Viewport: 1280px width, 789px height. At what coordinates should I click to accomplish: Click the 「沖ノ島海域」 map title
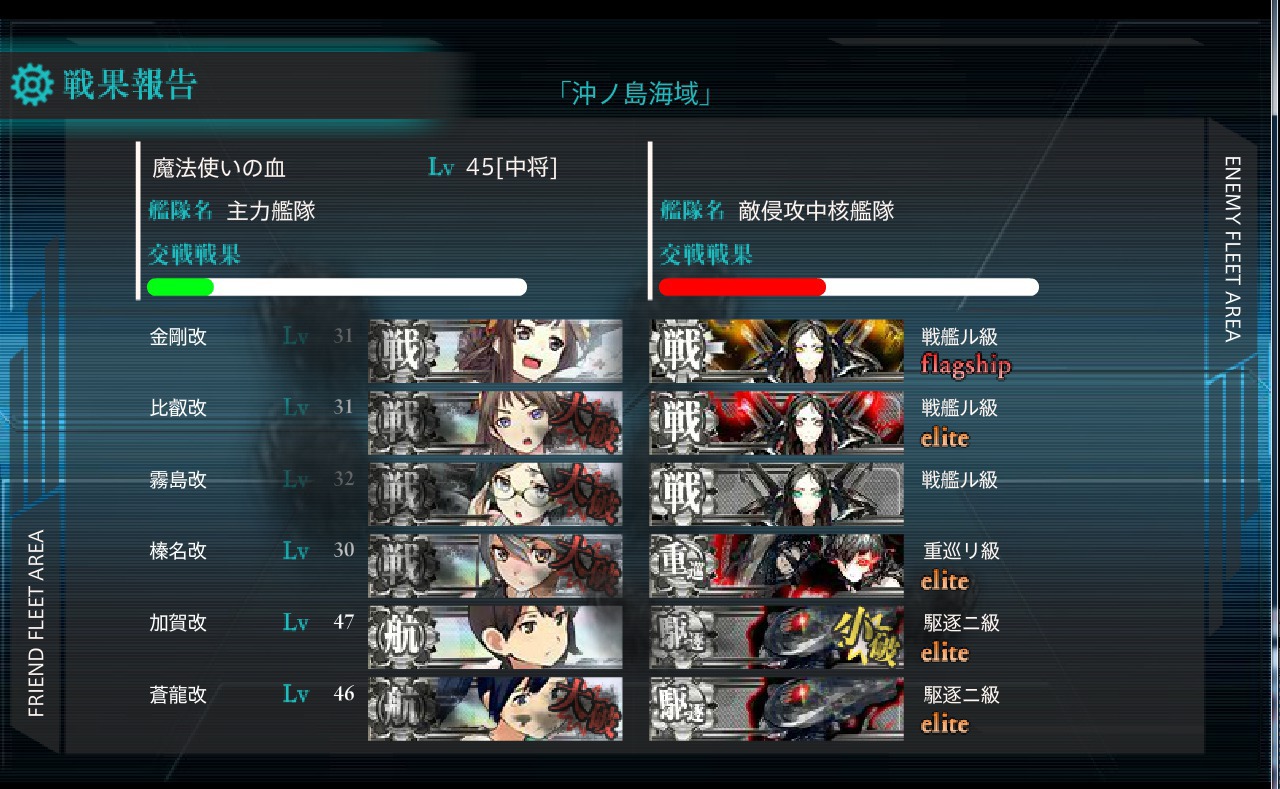coord(636,94)
